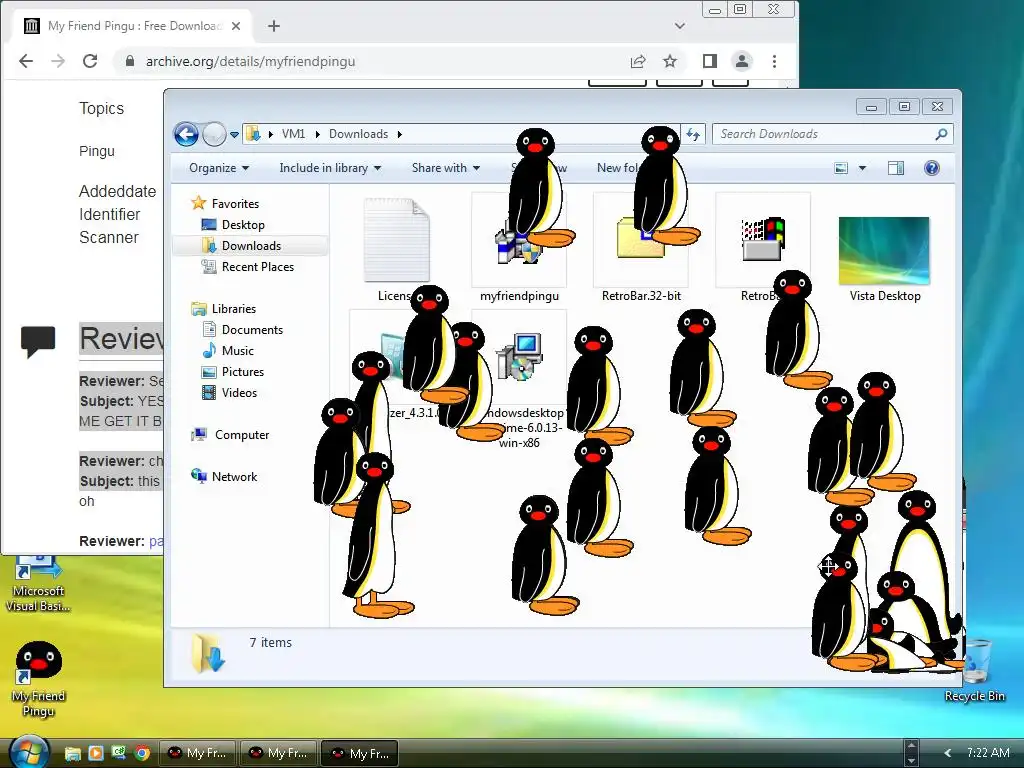Click VM1 in the address breadcrumb
The width and height of the screenshot is (1024, 768).
pyautogui.click(x=293, y=134)
